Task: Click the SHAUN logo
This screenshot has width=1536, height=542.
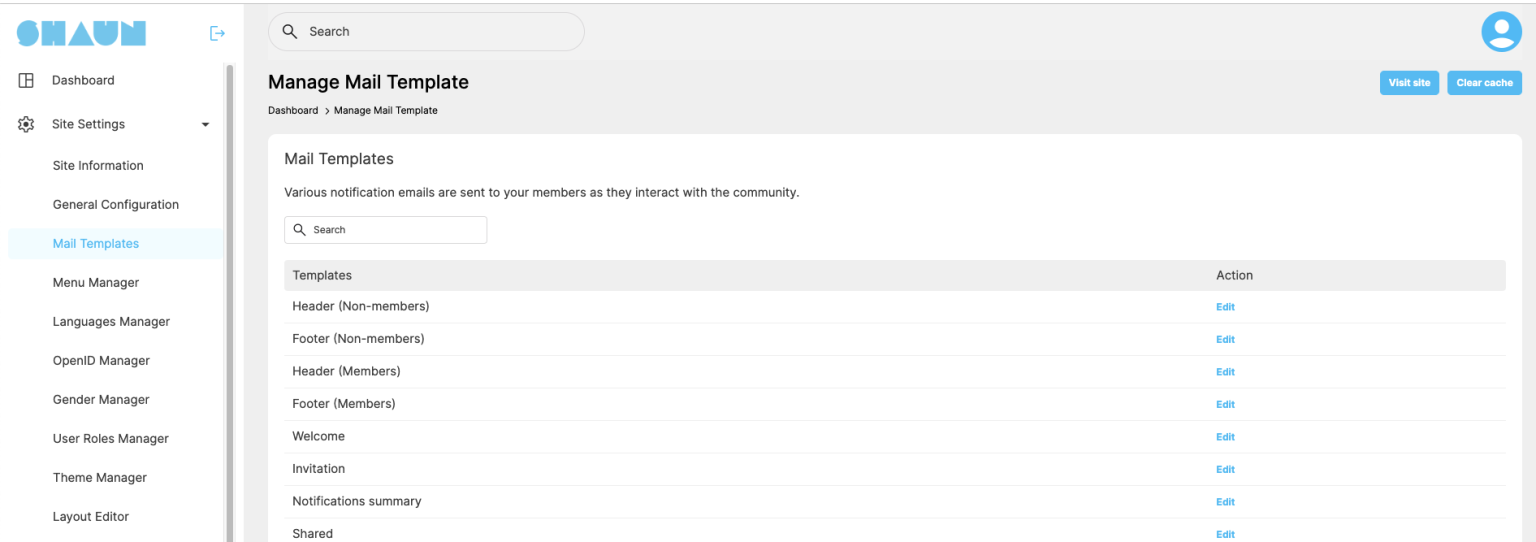Action: [81, 33]
